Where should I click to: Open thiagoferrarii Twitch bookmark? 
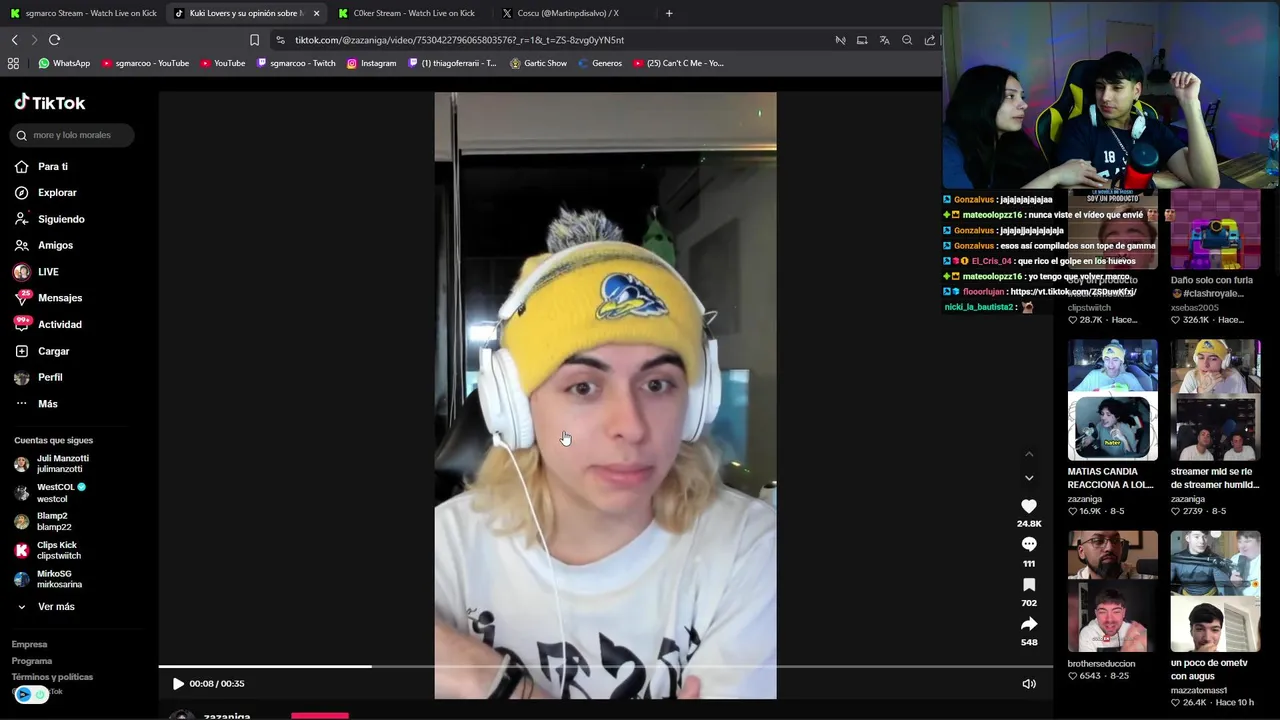pos(452,63)
